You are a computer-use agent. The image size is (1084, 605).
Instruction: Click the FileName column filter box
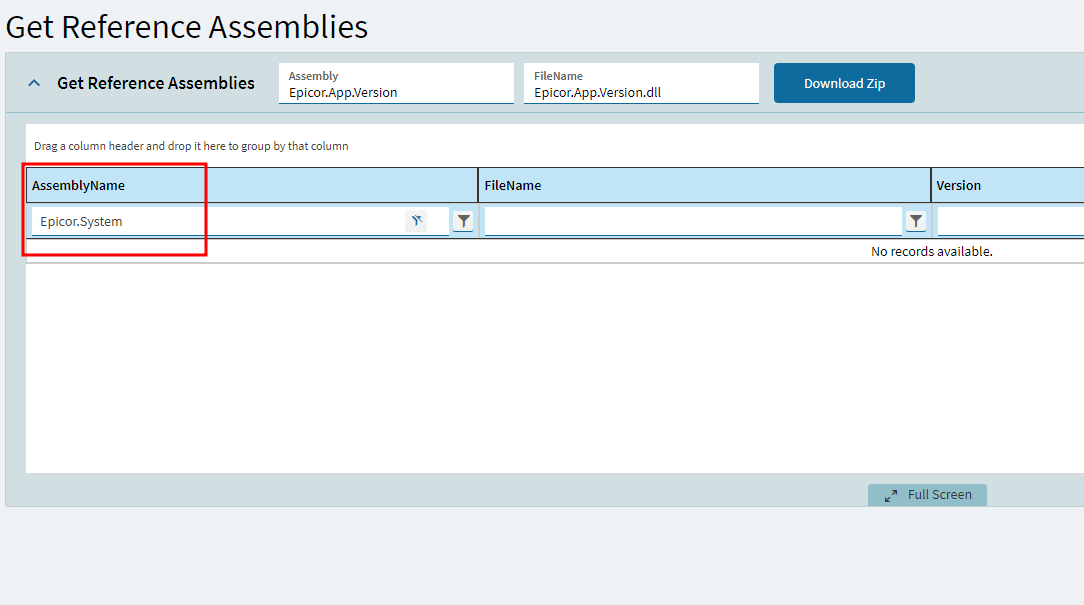(x=693, y=221)
